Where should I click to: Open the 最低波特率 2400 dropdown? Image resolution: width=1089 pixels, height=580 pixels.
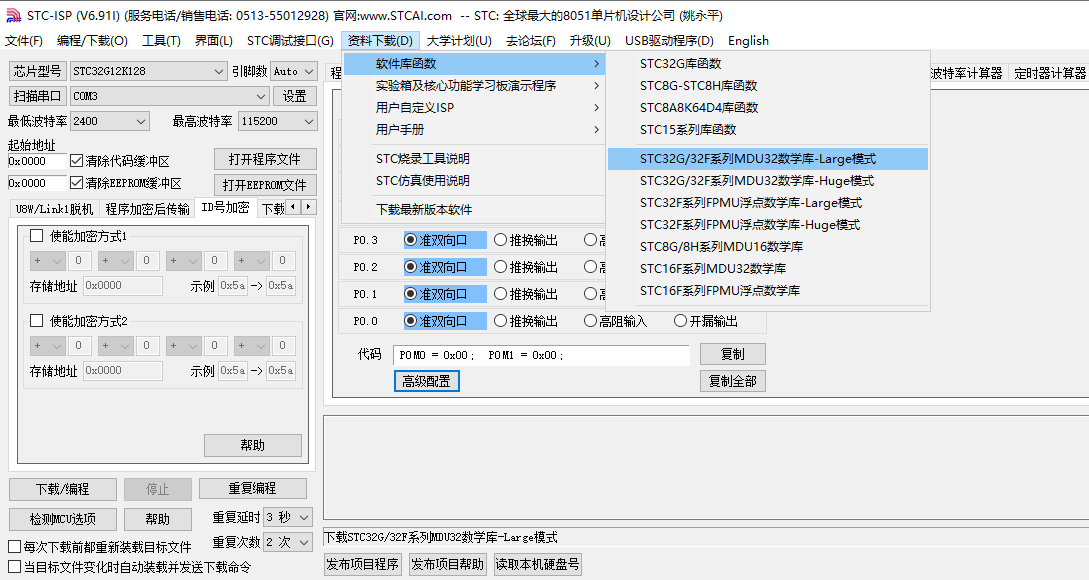pyautogui.click(x=110, y=121)
